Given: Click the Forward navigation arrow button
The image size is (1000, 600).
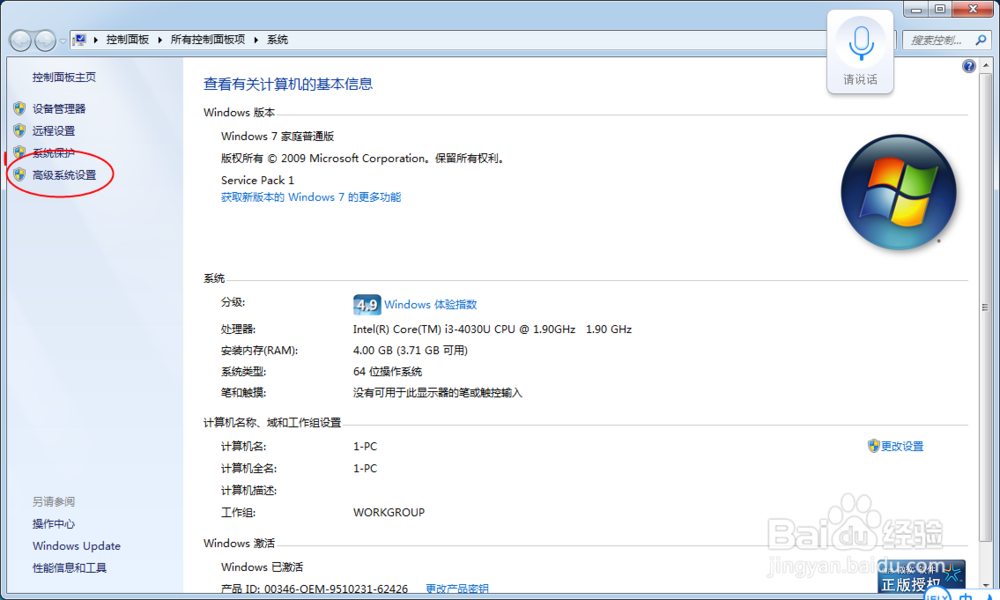Looking at the screenshot, I should click(x=45, y=40).
